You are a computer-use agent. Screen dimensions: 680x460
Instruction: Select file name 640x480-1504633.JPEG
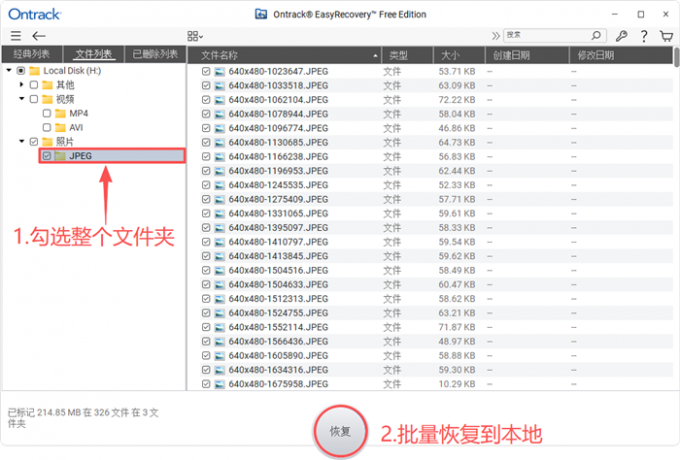pos(278,284)
